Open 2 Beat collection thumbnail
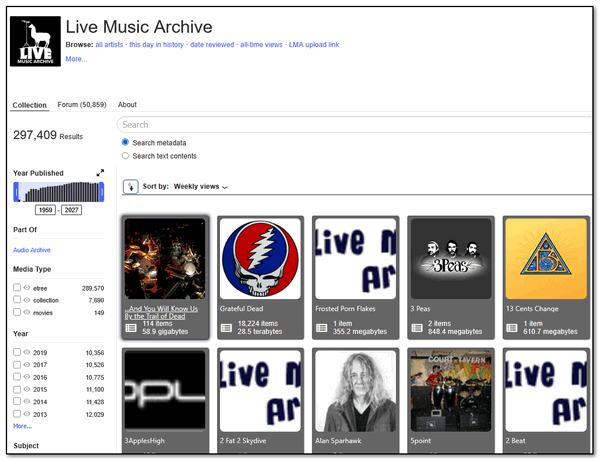600x461 pixels. (x=546, y=391)
